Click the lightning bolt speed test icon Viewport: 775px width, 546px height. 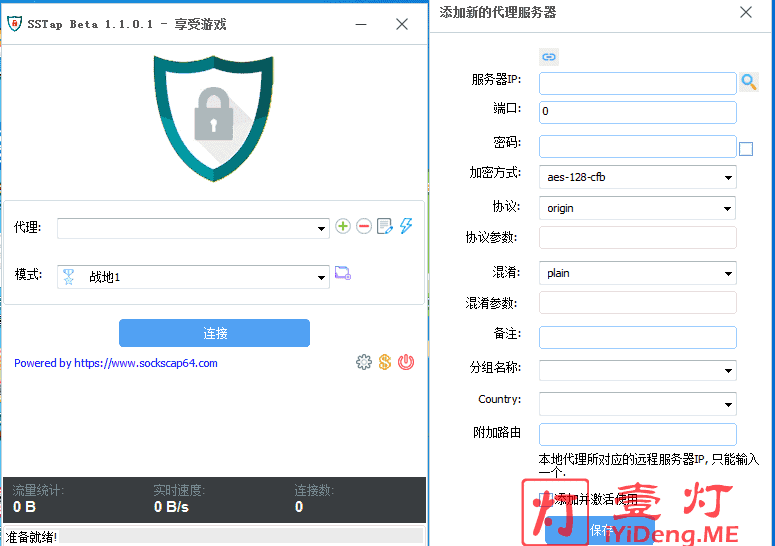point(406,226)
